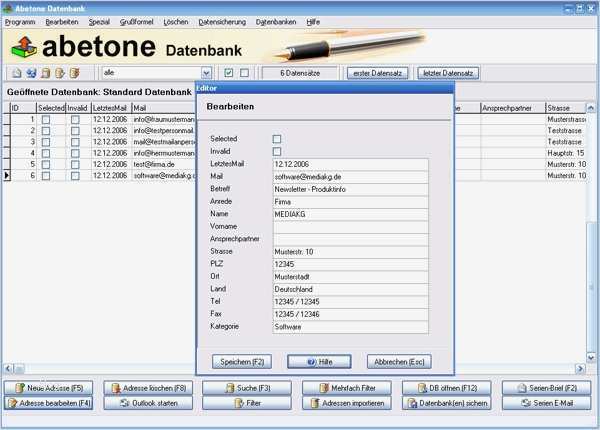Viewport: 600px width, 430px height.
Task: Click the abetone logo icon in the banner
Action: (24, 47)
